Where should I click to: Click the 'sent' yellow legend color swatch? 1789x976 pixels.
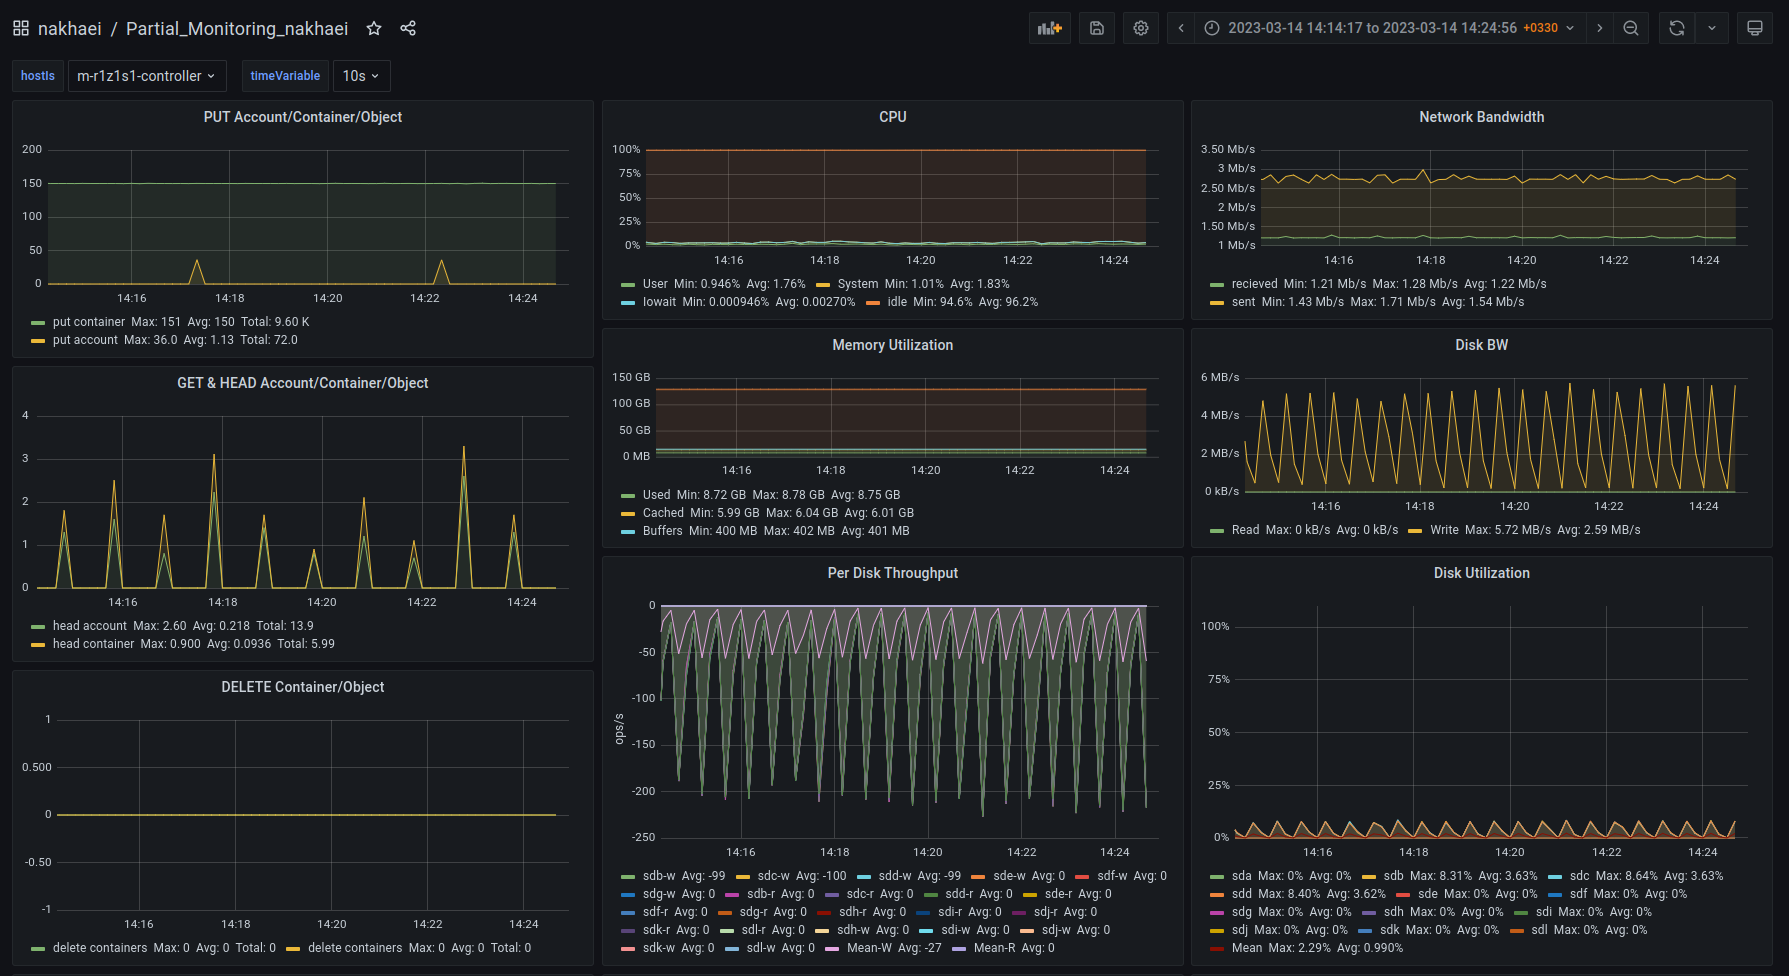click(x=1217, y=302)
